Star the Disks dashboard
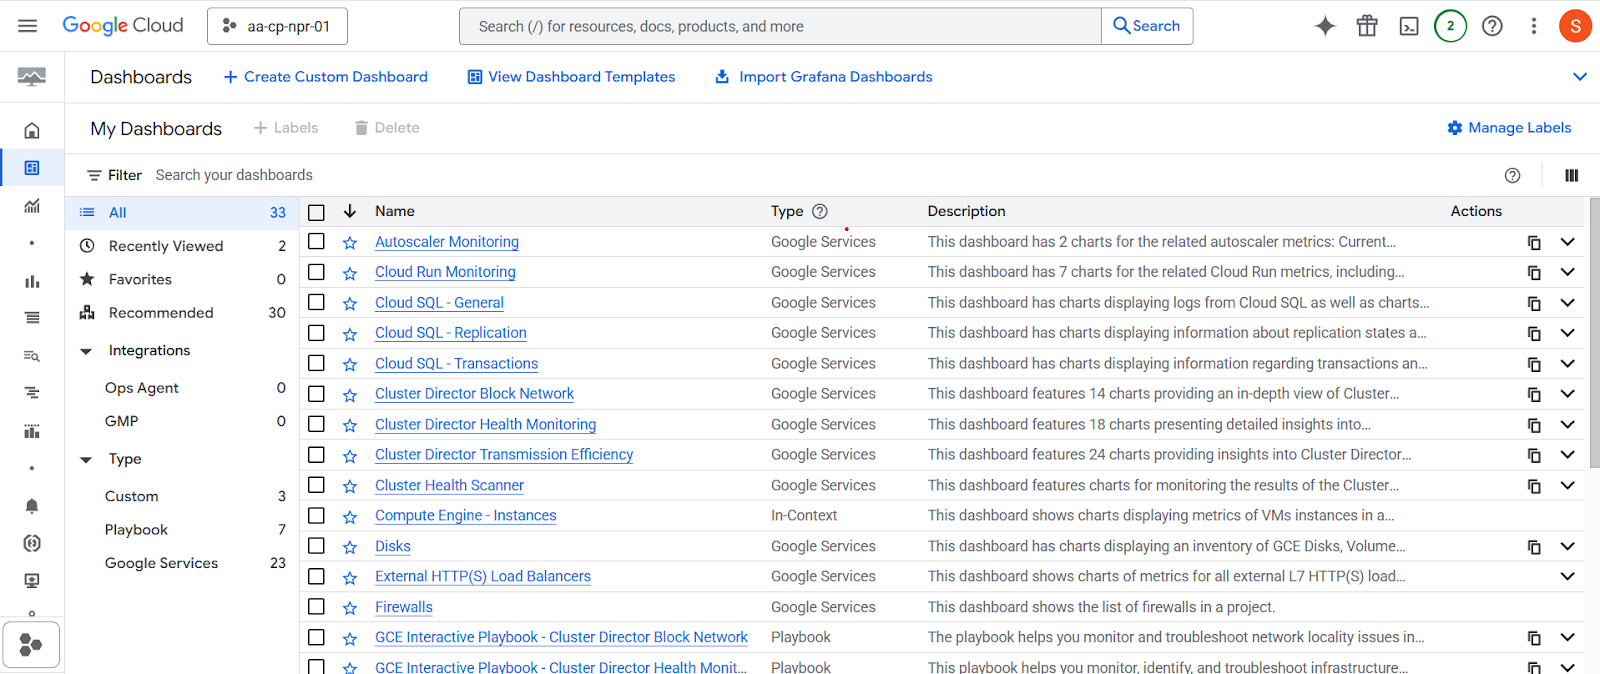This screenshot has width=1600, height=674. (x=350, y=548)
